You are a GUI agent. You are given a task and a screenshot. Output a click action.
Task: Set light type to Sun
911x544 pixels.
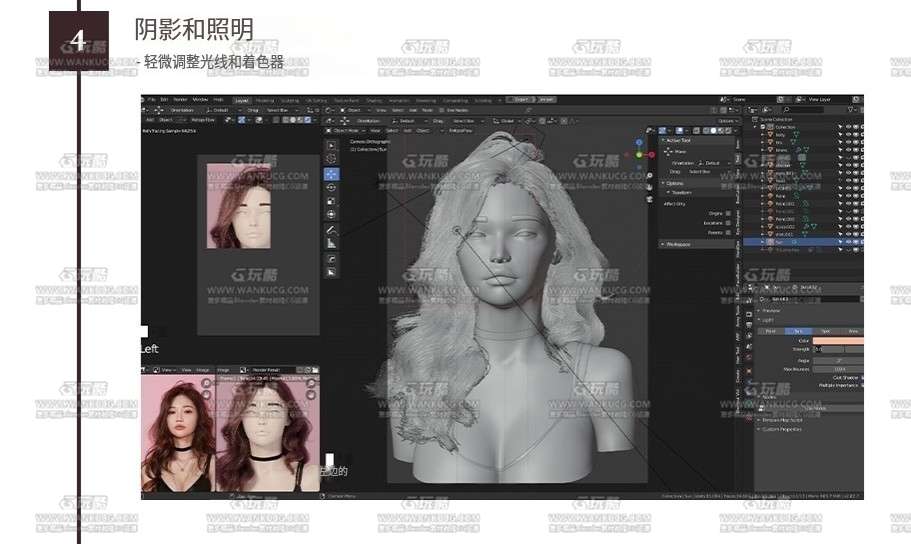[798, 331]
